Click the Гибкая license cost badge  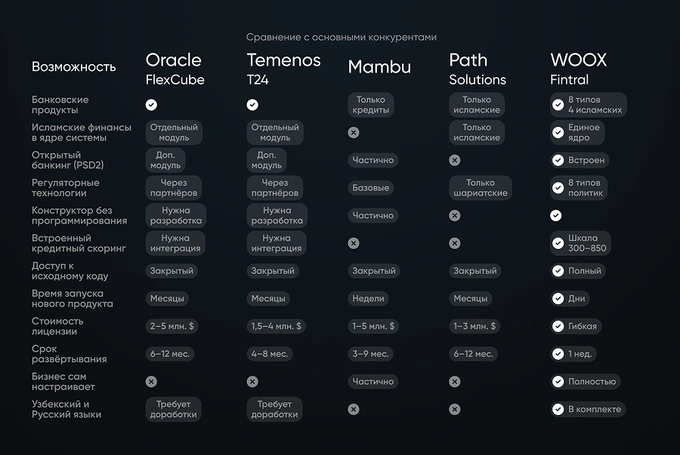[577, 326]
